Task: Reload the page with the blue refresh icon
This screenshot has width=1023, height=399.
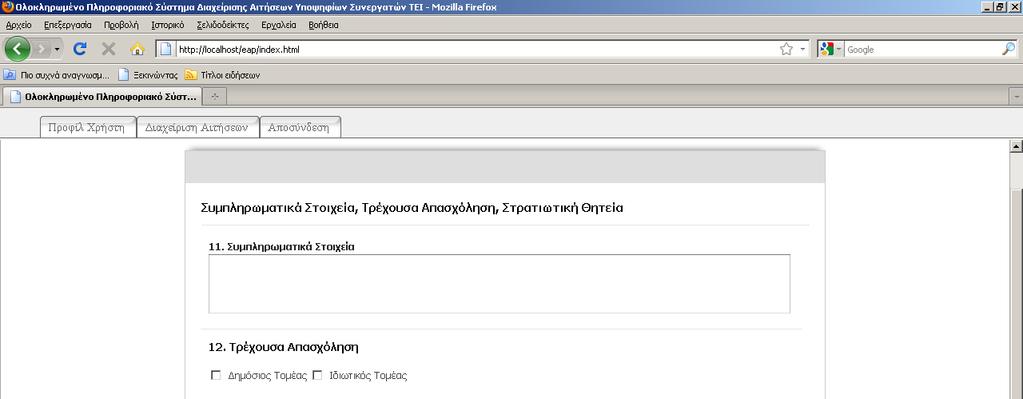Action: 80,49
